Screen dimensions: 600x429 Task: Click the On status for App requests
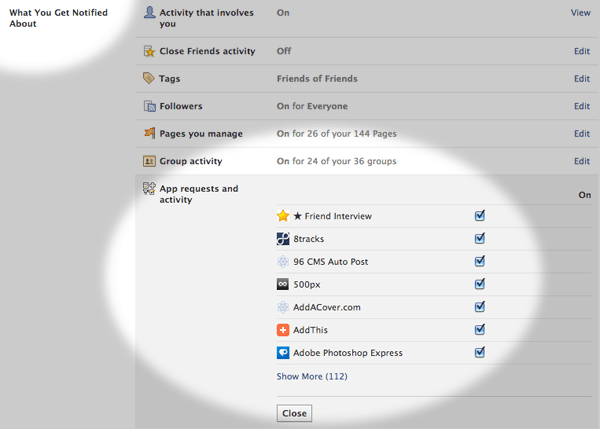coord(584,195)
